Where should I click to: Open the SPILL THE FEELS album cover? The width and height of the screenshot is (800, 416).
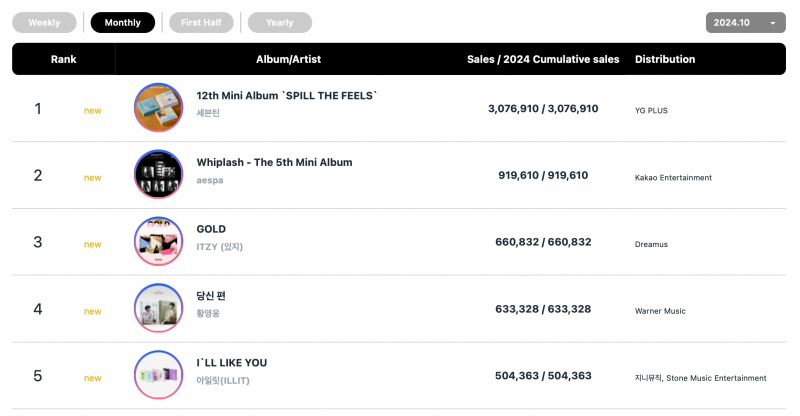[158, 108]
